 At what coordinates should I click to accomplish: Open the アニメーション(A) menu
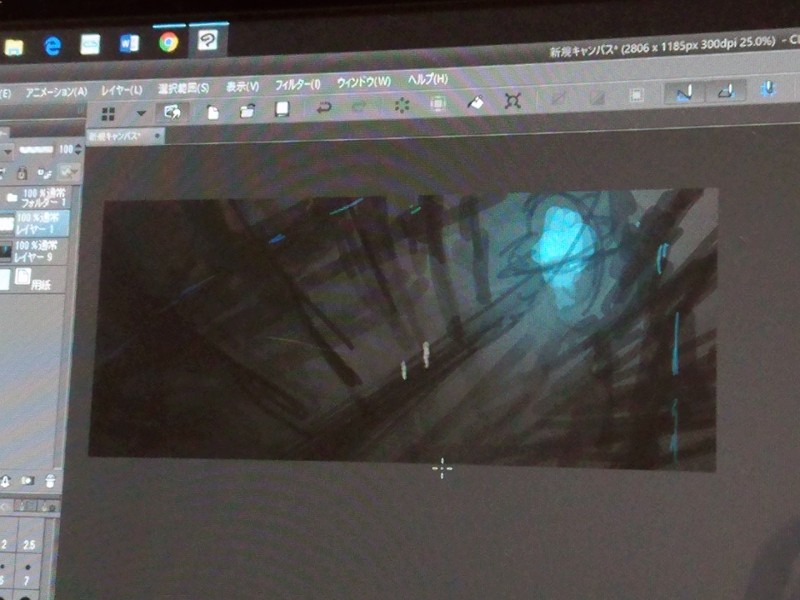[57, 92]
